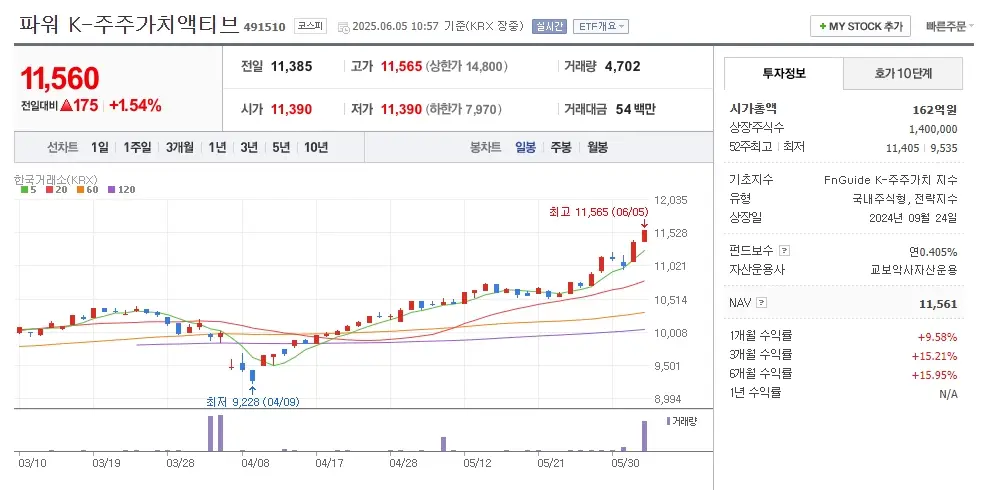Switch the candlestick chart to 주봉
992x490 pixels.
(560, 147)
